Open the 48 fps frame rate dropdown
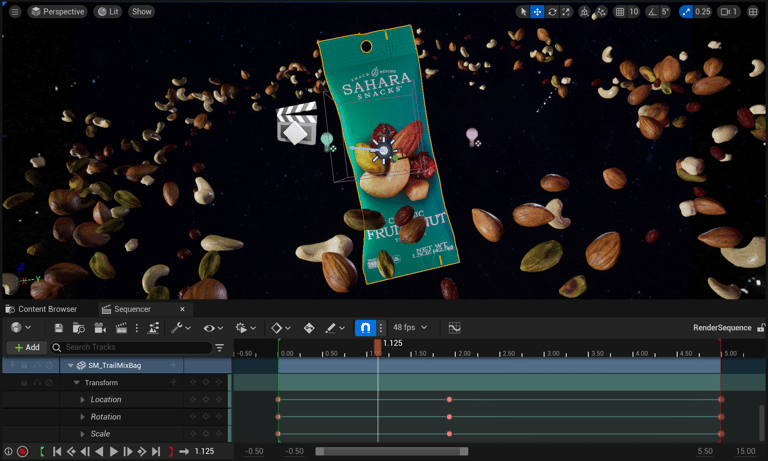The image size is (768, 461). point(409,327)
